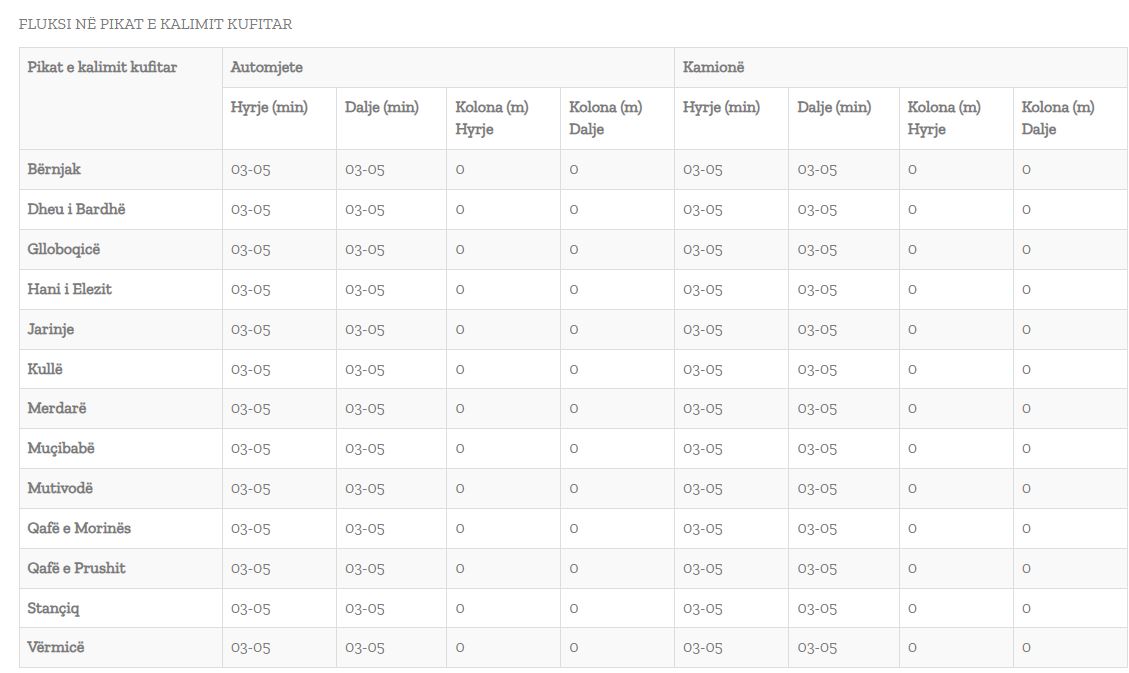Click the page title Fluksi në pikat e kalimit kufitar
1129x673 pixels.
155,24
